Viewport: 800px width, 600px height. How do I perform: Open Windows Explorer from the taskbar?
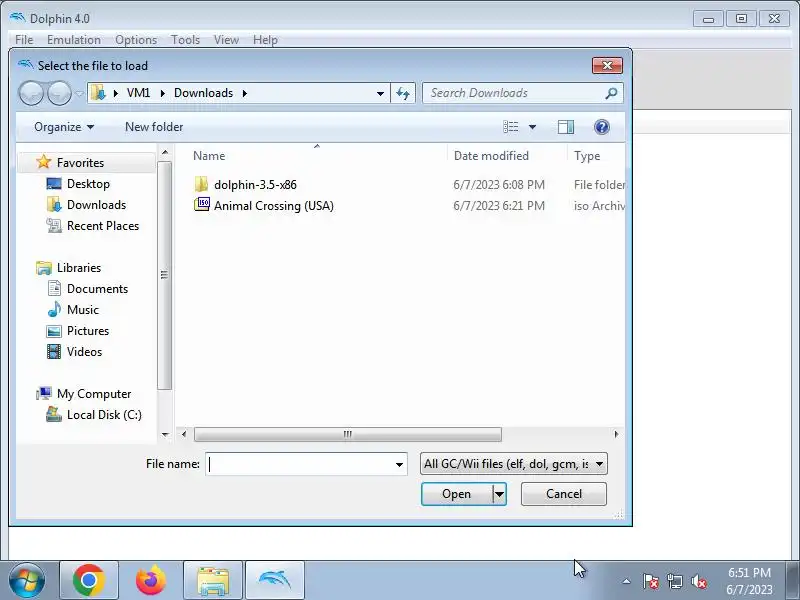pyautogui.click(x=213, y=580)
